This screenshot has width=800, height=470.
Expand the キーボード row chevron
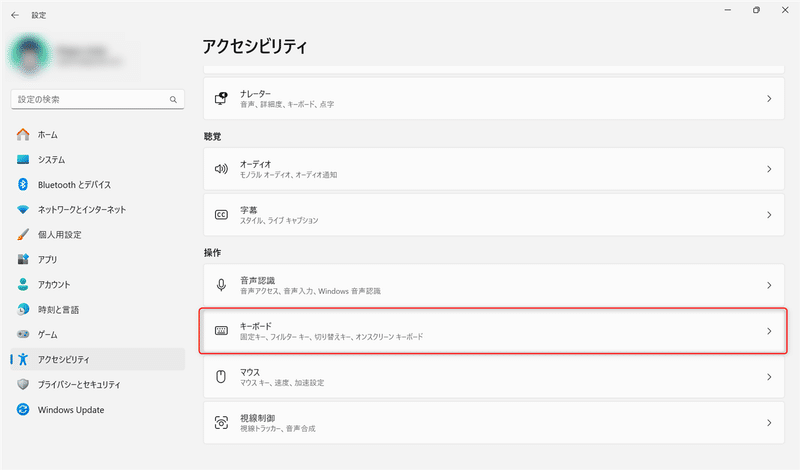769,331
